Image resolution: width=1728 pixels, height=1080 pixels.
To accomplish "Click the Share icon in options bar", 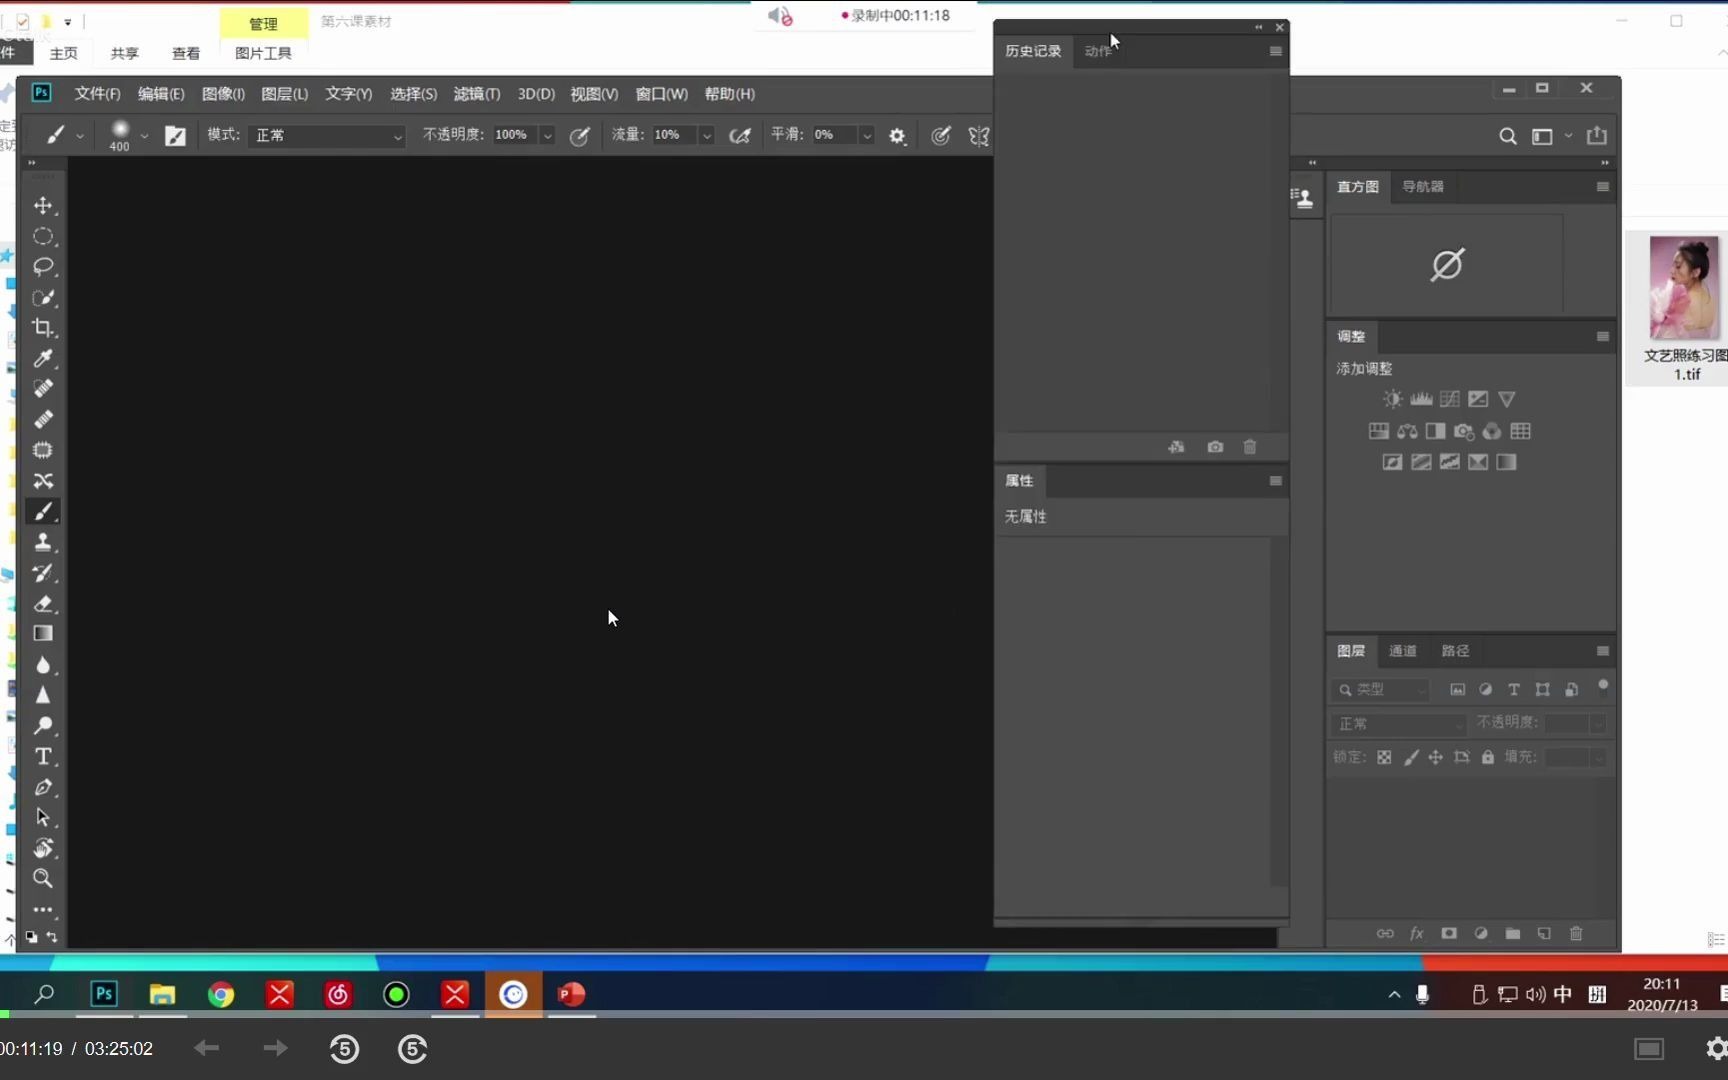I will (1597, 135).
